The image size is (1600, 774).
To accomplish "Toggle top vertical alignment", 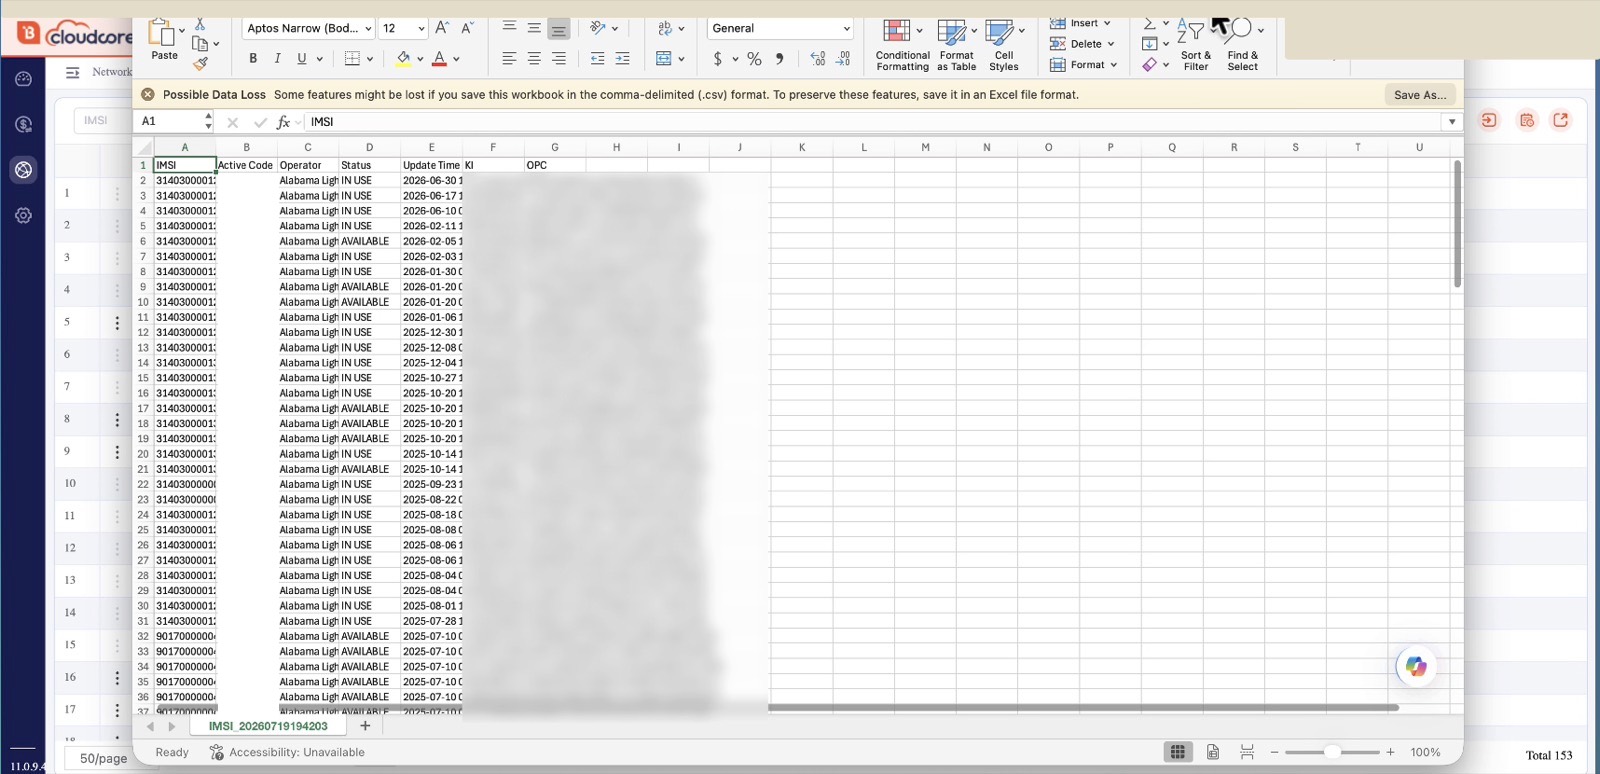I will (509, 28).
